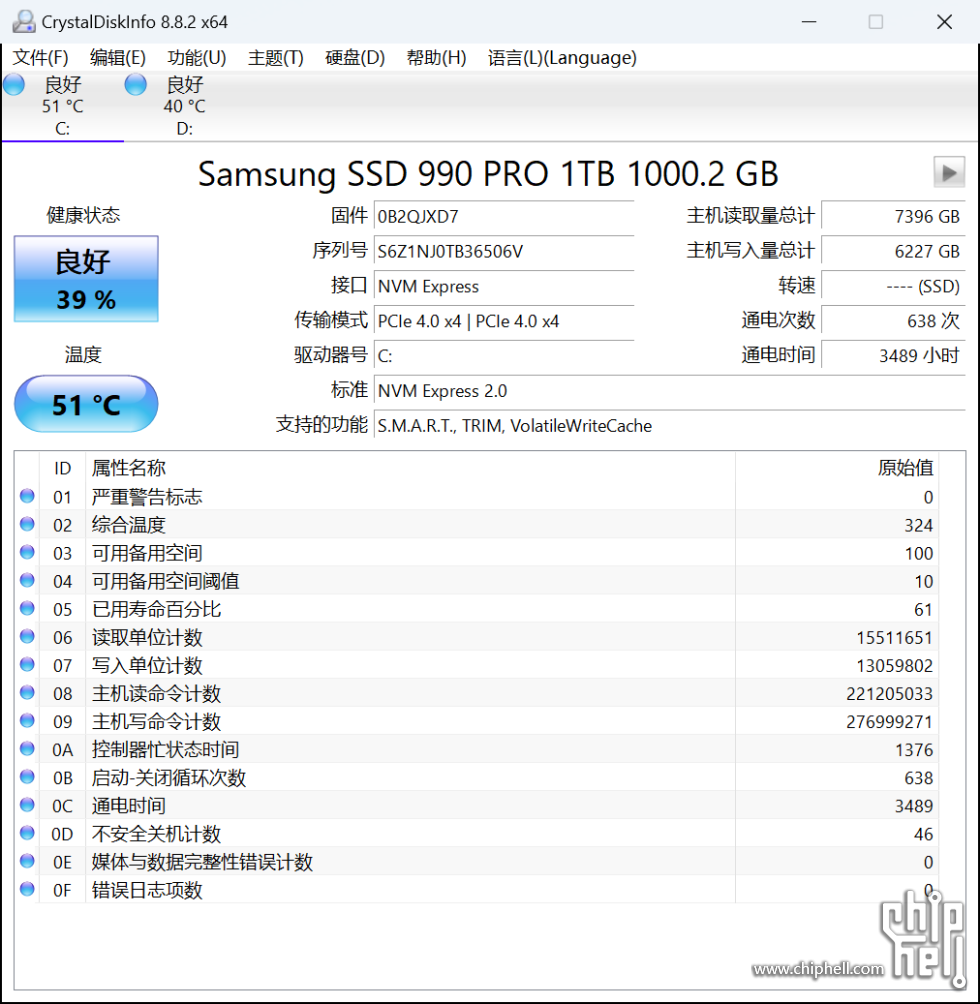Select the 主机读命令计数 attribute row
This screenshot has height=1004, width=980.
coord(476,693)
